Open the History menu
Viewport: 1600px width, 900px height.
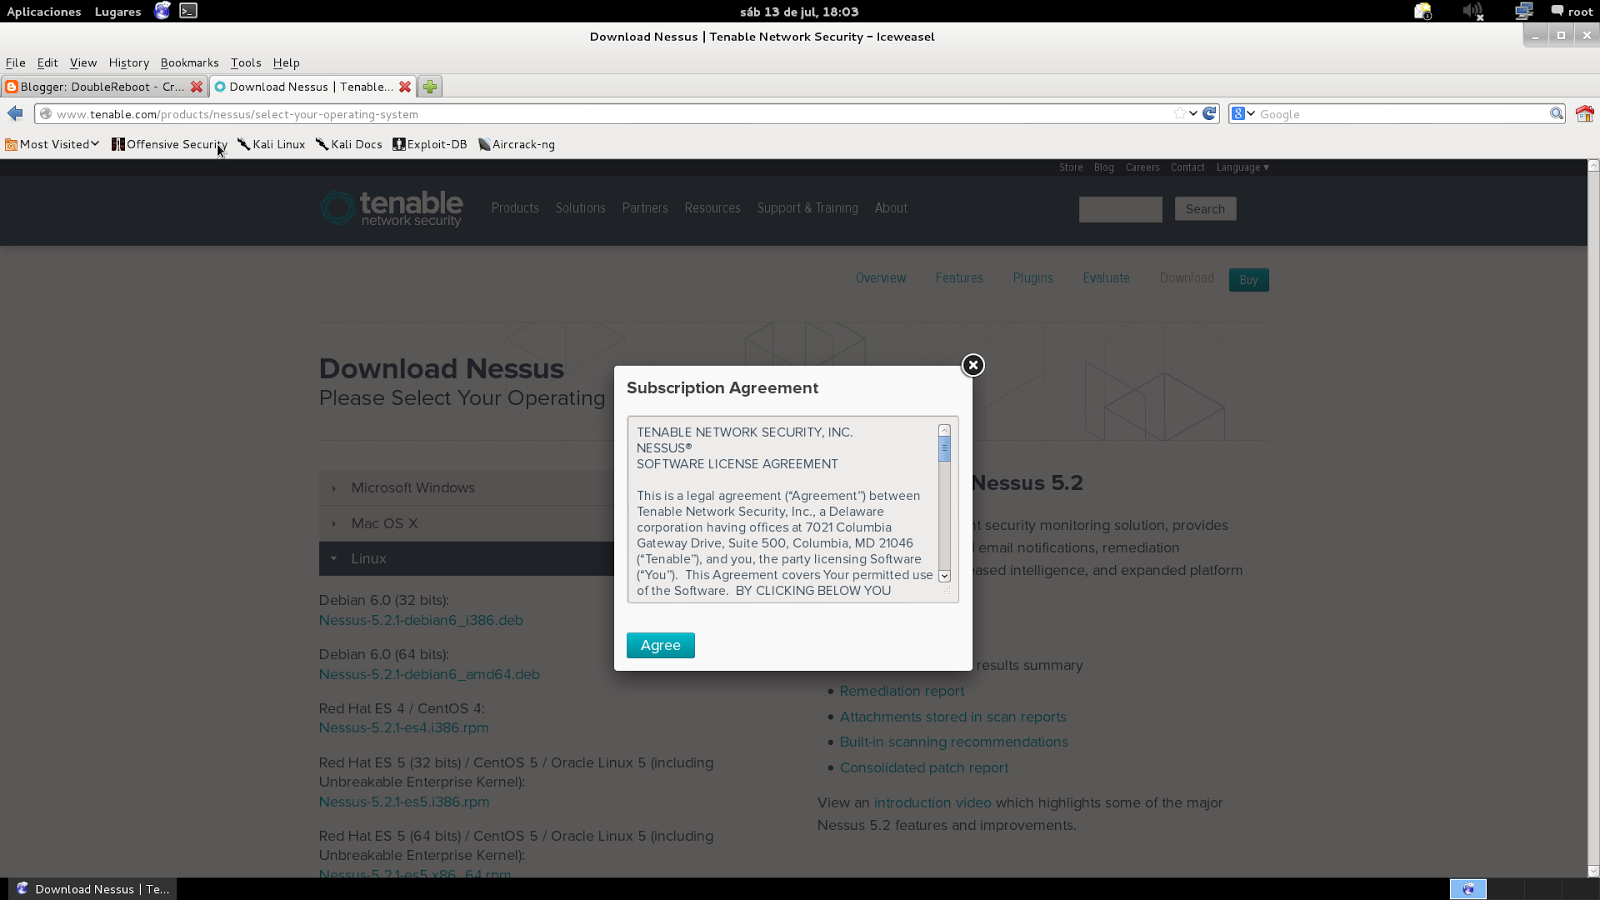[128, 62]
